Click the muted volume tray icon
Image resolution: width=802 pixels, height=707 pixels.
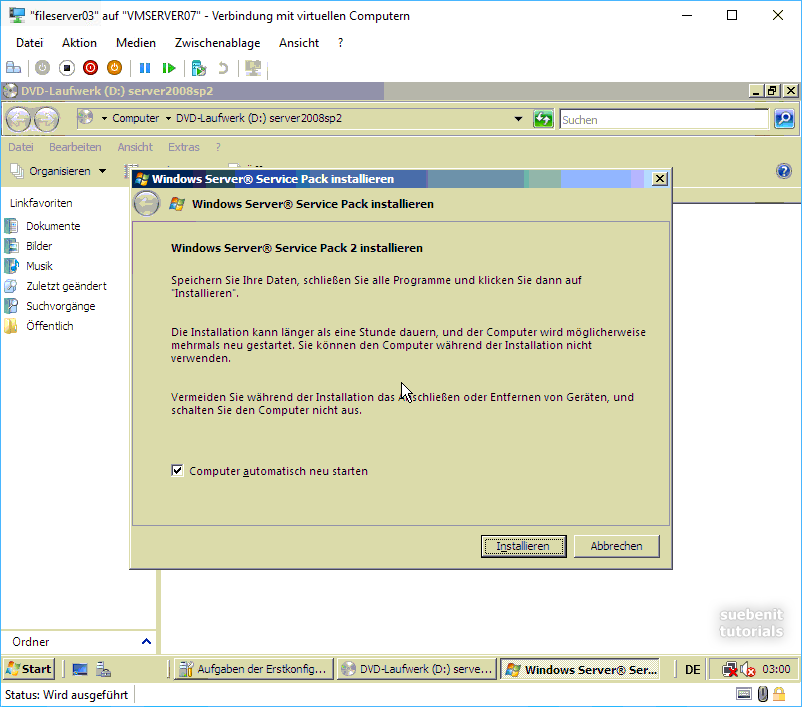pos(748,669)
